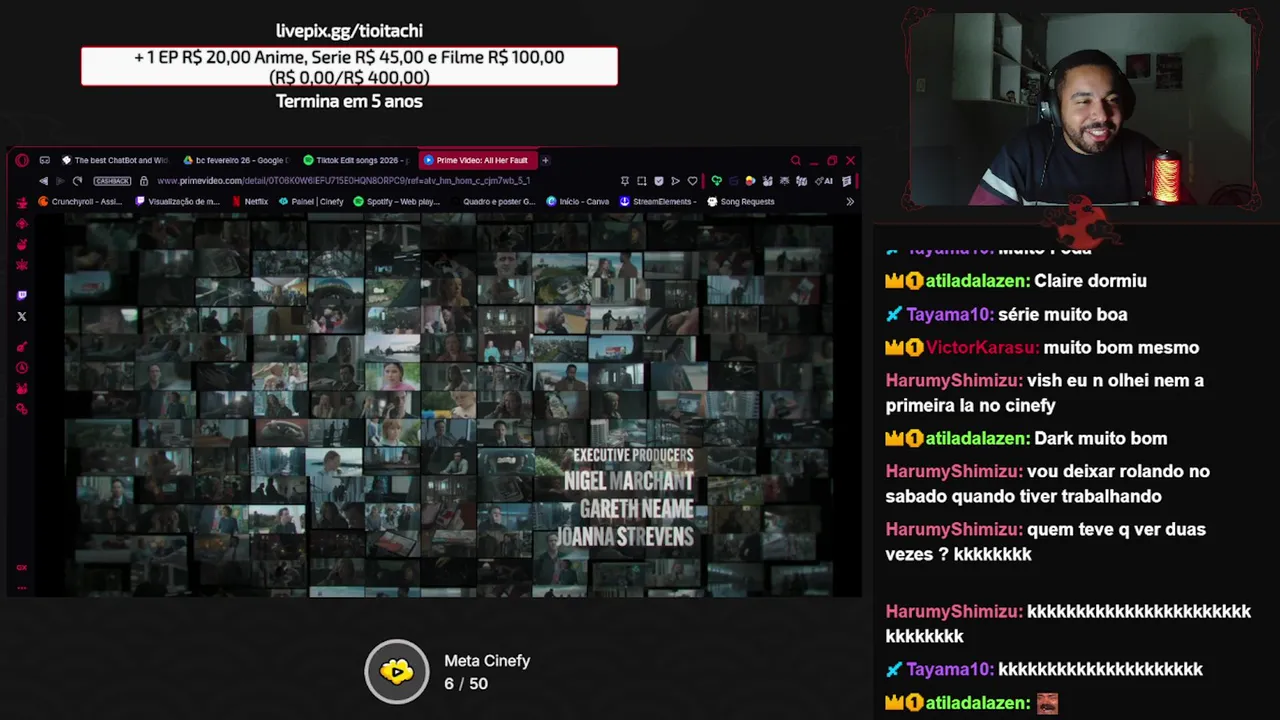
Task: Click the GX icon at sidebar bottom
Action: click(x=22, y=567)
